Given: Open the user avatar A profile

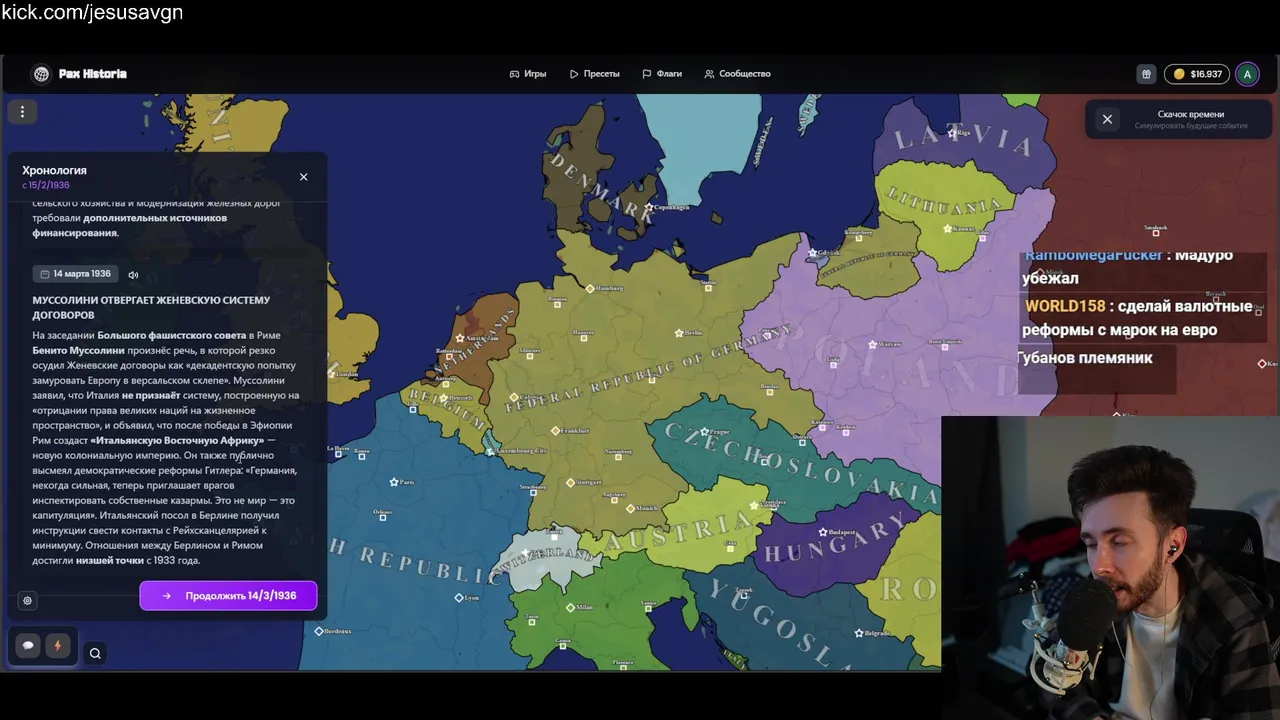Looking at the screenshot, I should tap(1247, 74).
